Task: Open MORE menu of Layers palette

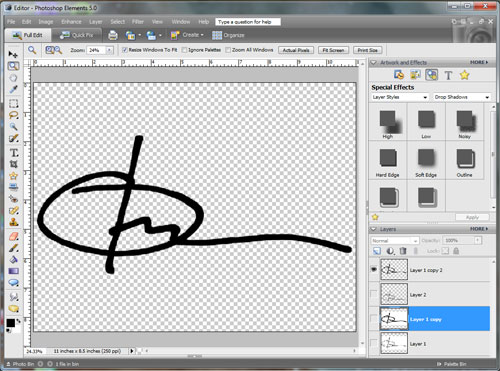Action: pos(479,229)
